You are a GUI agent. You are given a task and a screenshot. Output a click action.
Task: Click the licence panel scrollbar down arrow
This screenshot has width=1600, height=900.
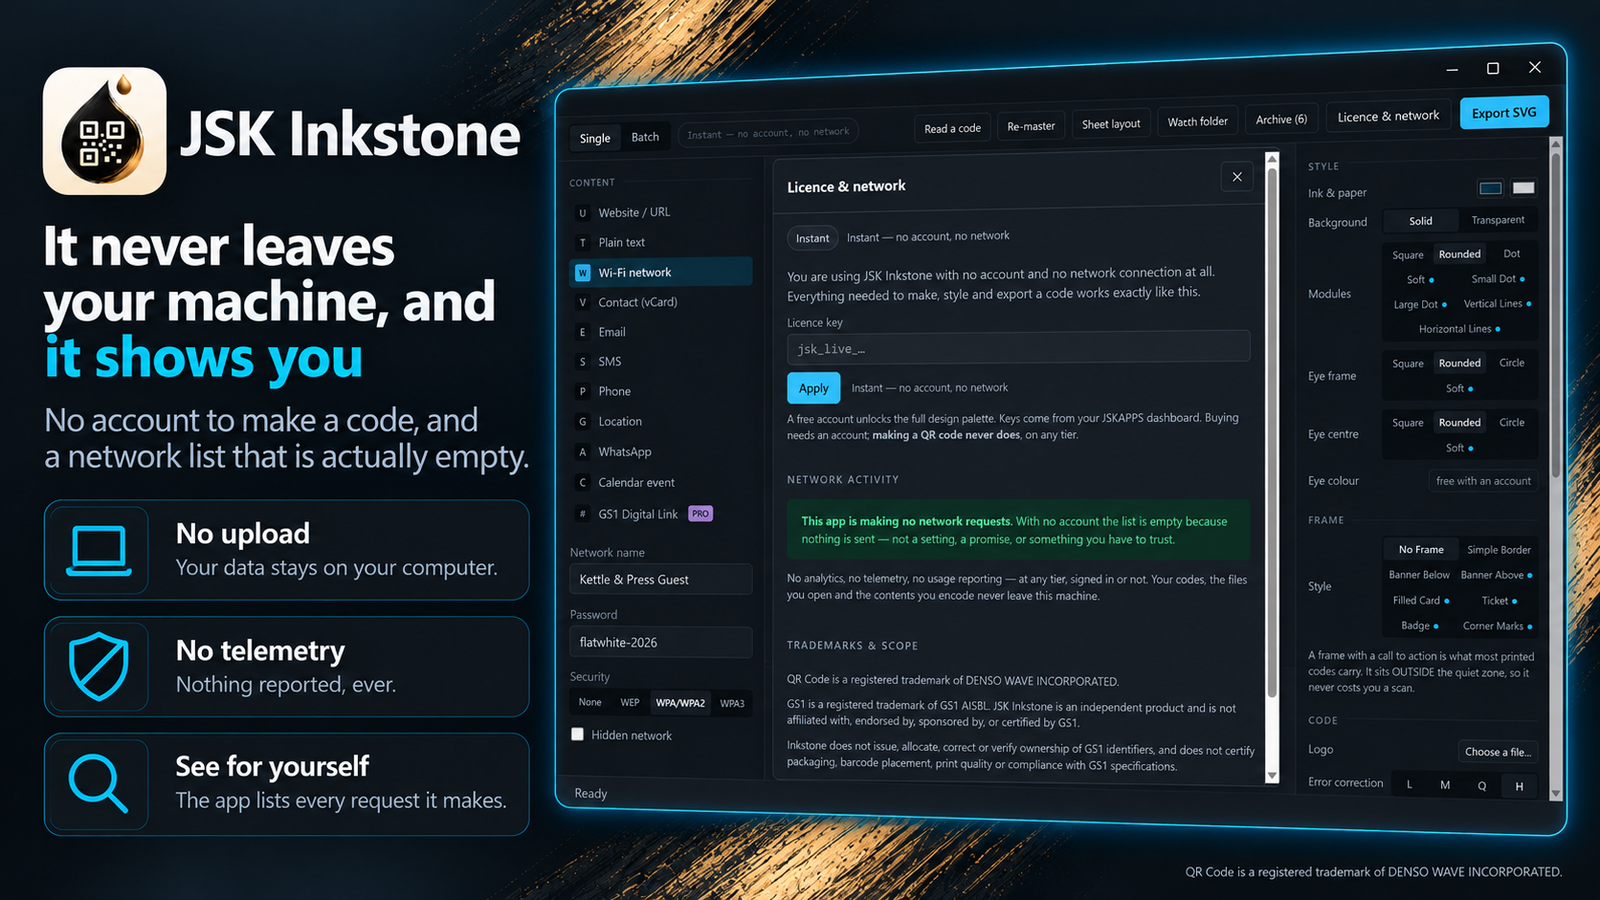[x=1272, y=775]
